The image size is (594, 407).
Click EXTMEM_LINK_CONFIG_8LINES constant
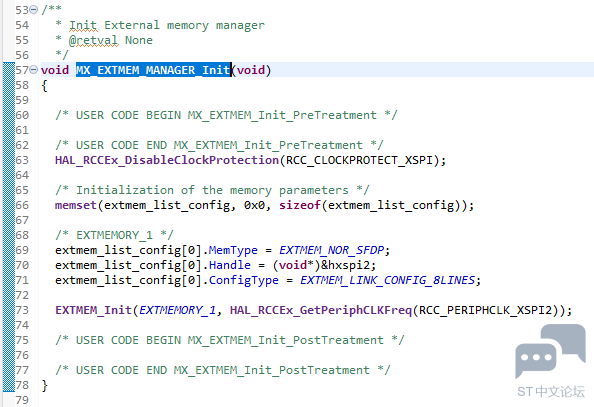[x=387, y=280]
